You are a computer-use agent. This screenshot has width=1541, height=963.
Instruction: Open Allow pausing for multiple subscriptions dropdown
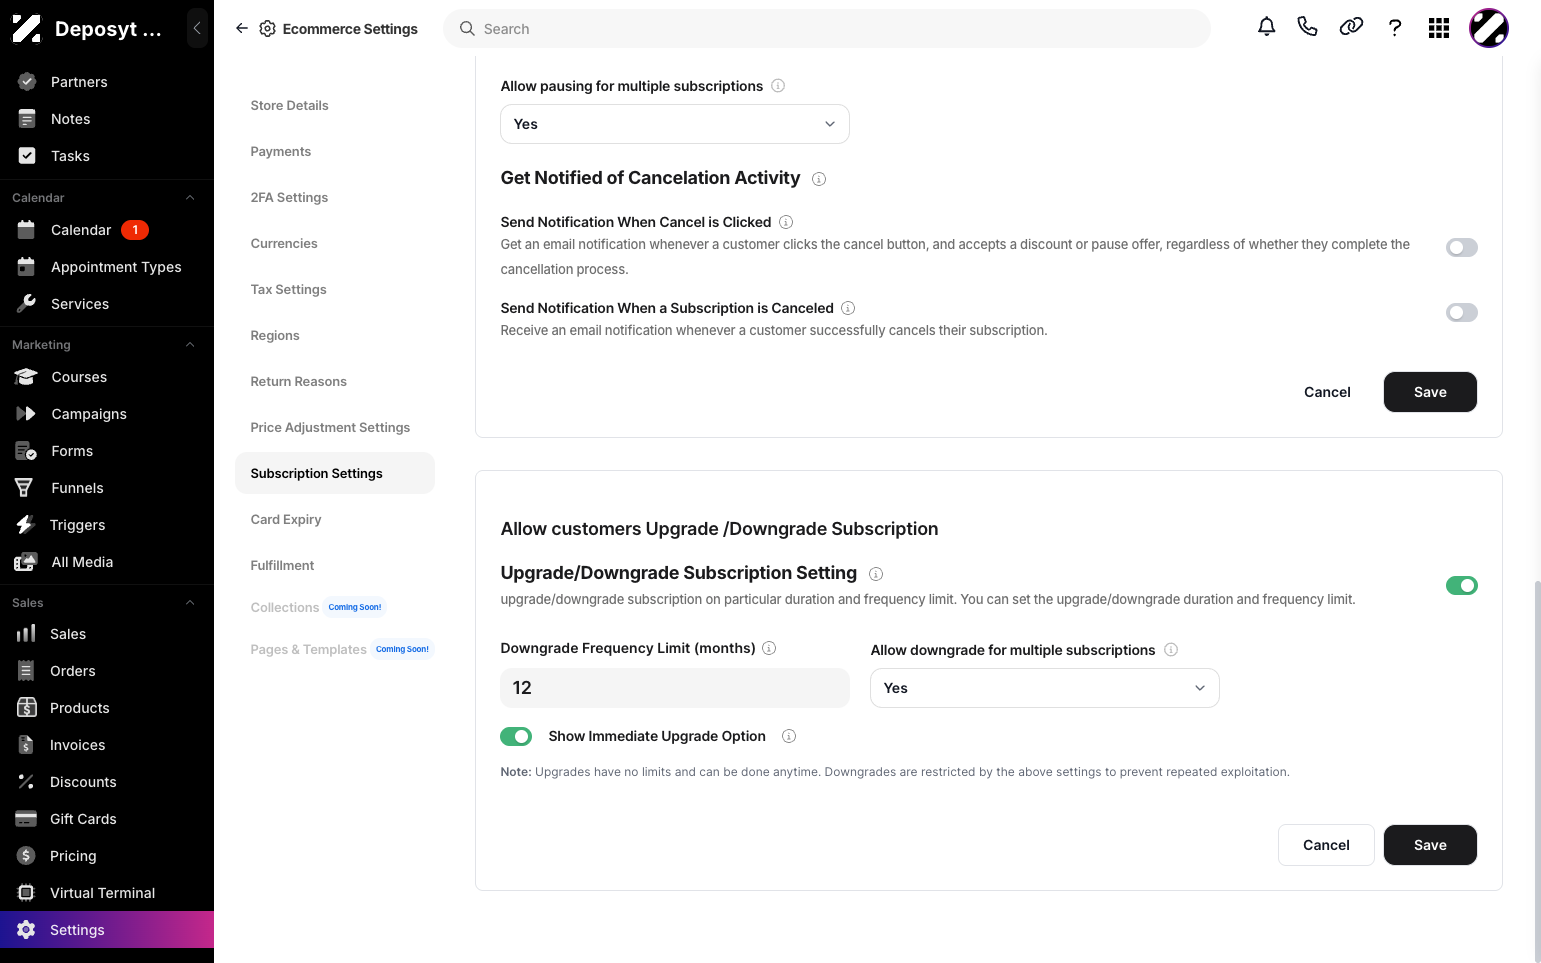(675, 124)
